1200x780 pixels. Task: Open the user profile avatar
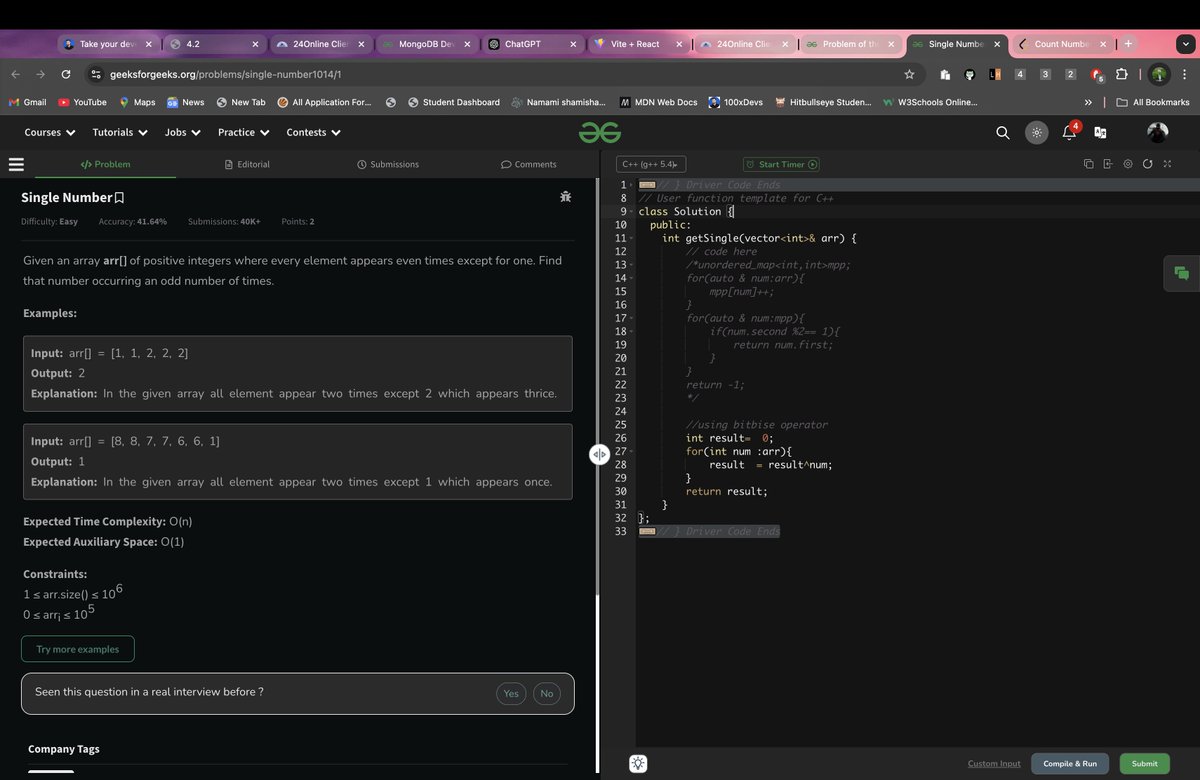pyautogui.click(x=1157, y=132)
